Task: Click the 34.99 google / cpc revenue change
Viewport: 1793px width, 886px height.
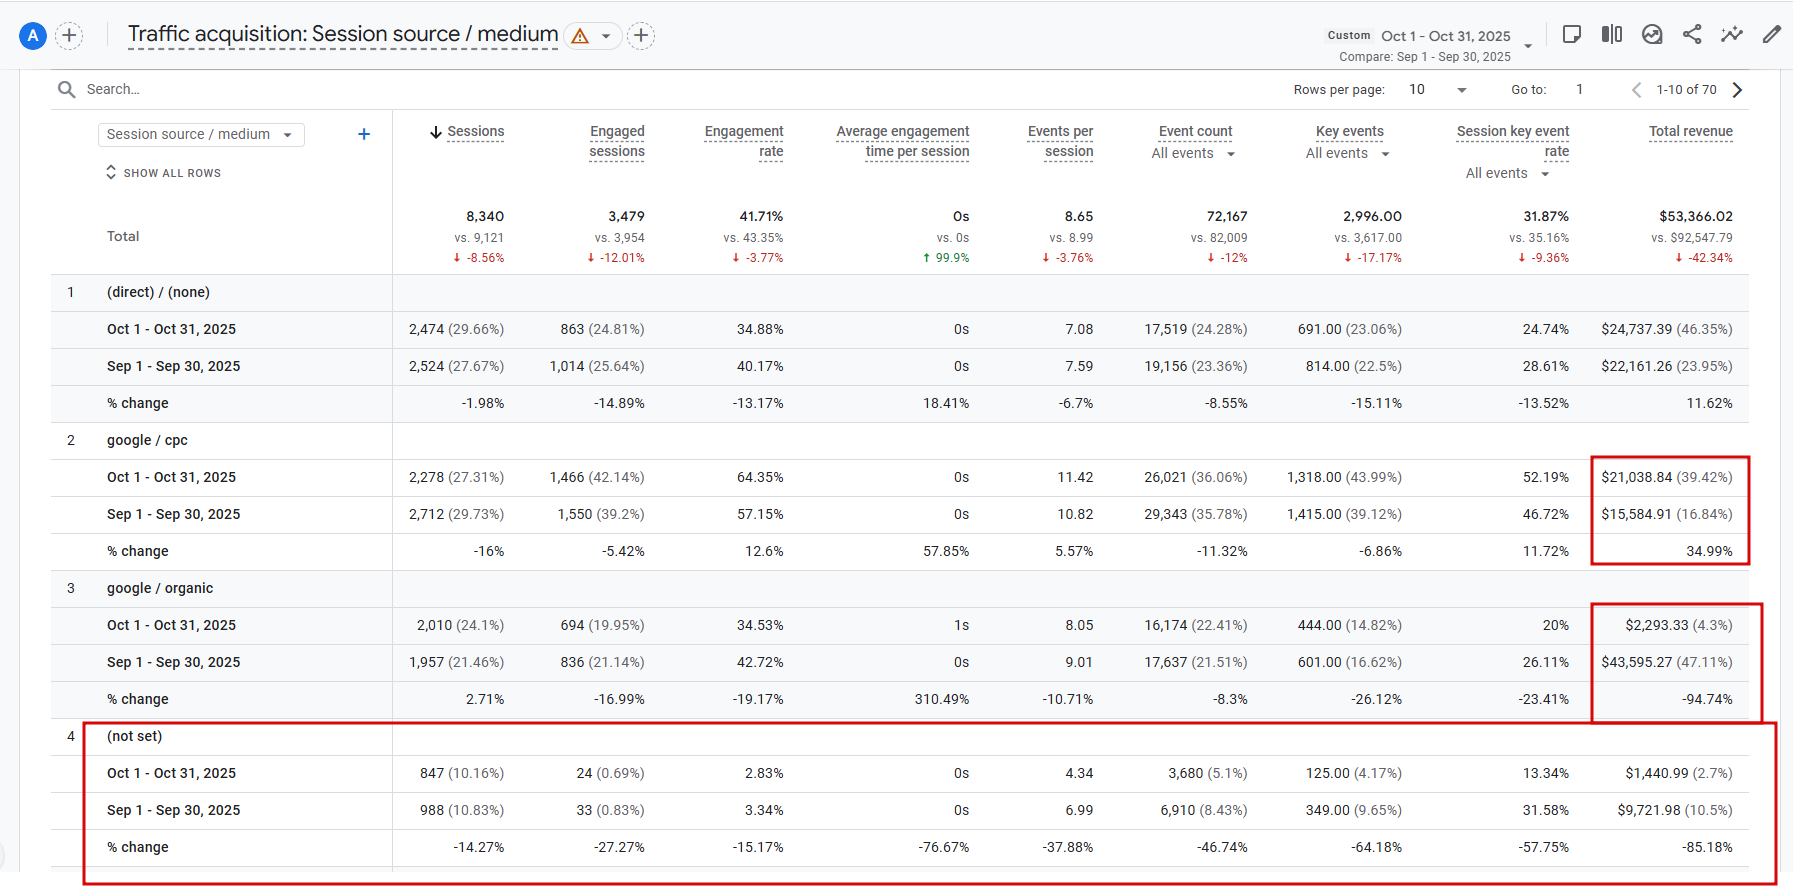Action: [x=1709, y=552]
